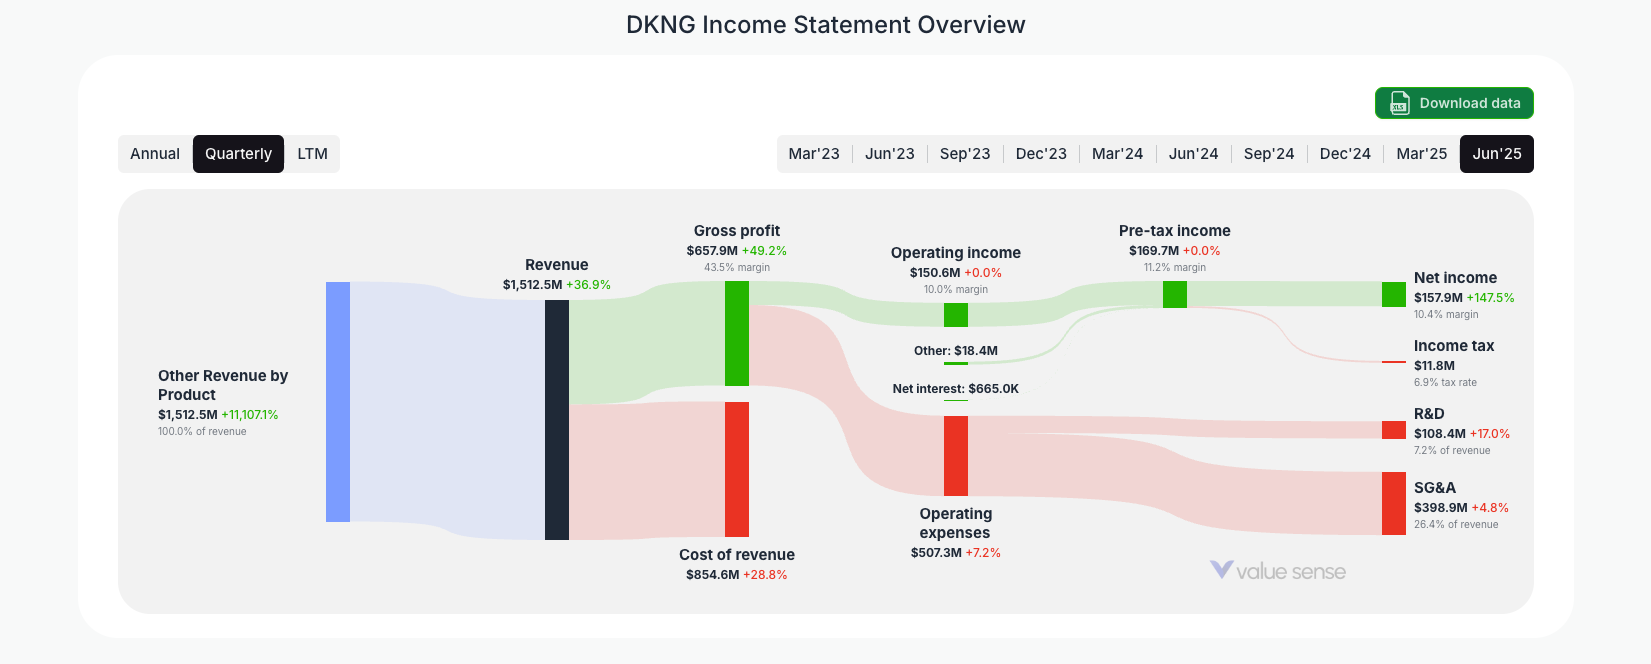Click the red SG&A bar
This screenshot has width=1651, height=664.
pos(1394,503)
